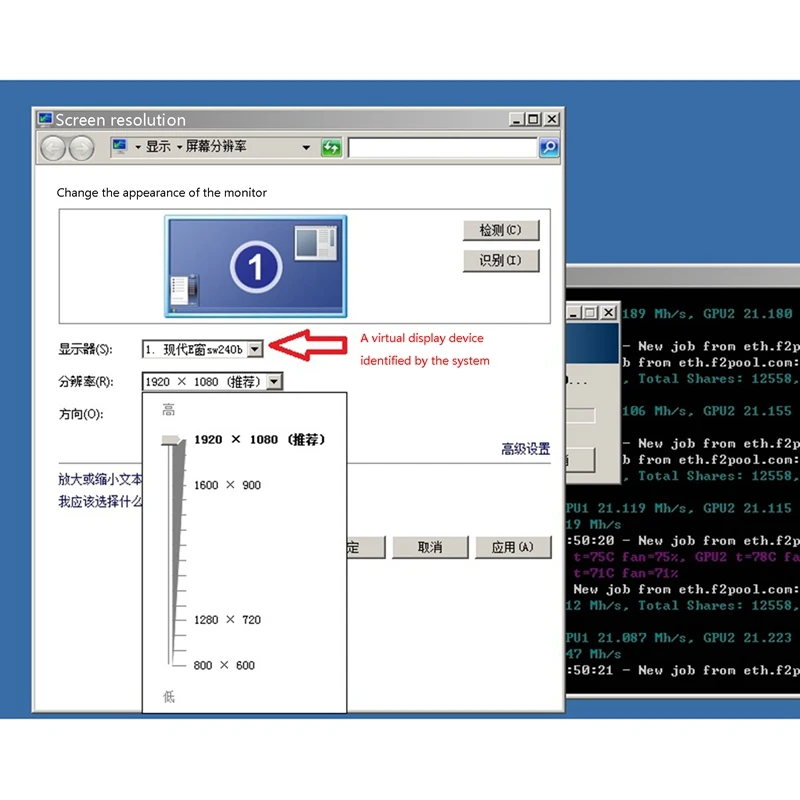Screen dimensions: 800x800
Task: Click the display icon in address bar
Action: pos(120,146)
